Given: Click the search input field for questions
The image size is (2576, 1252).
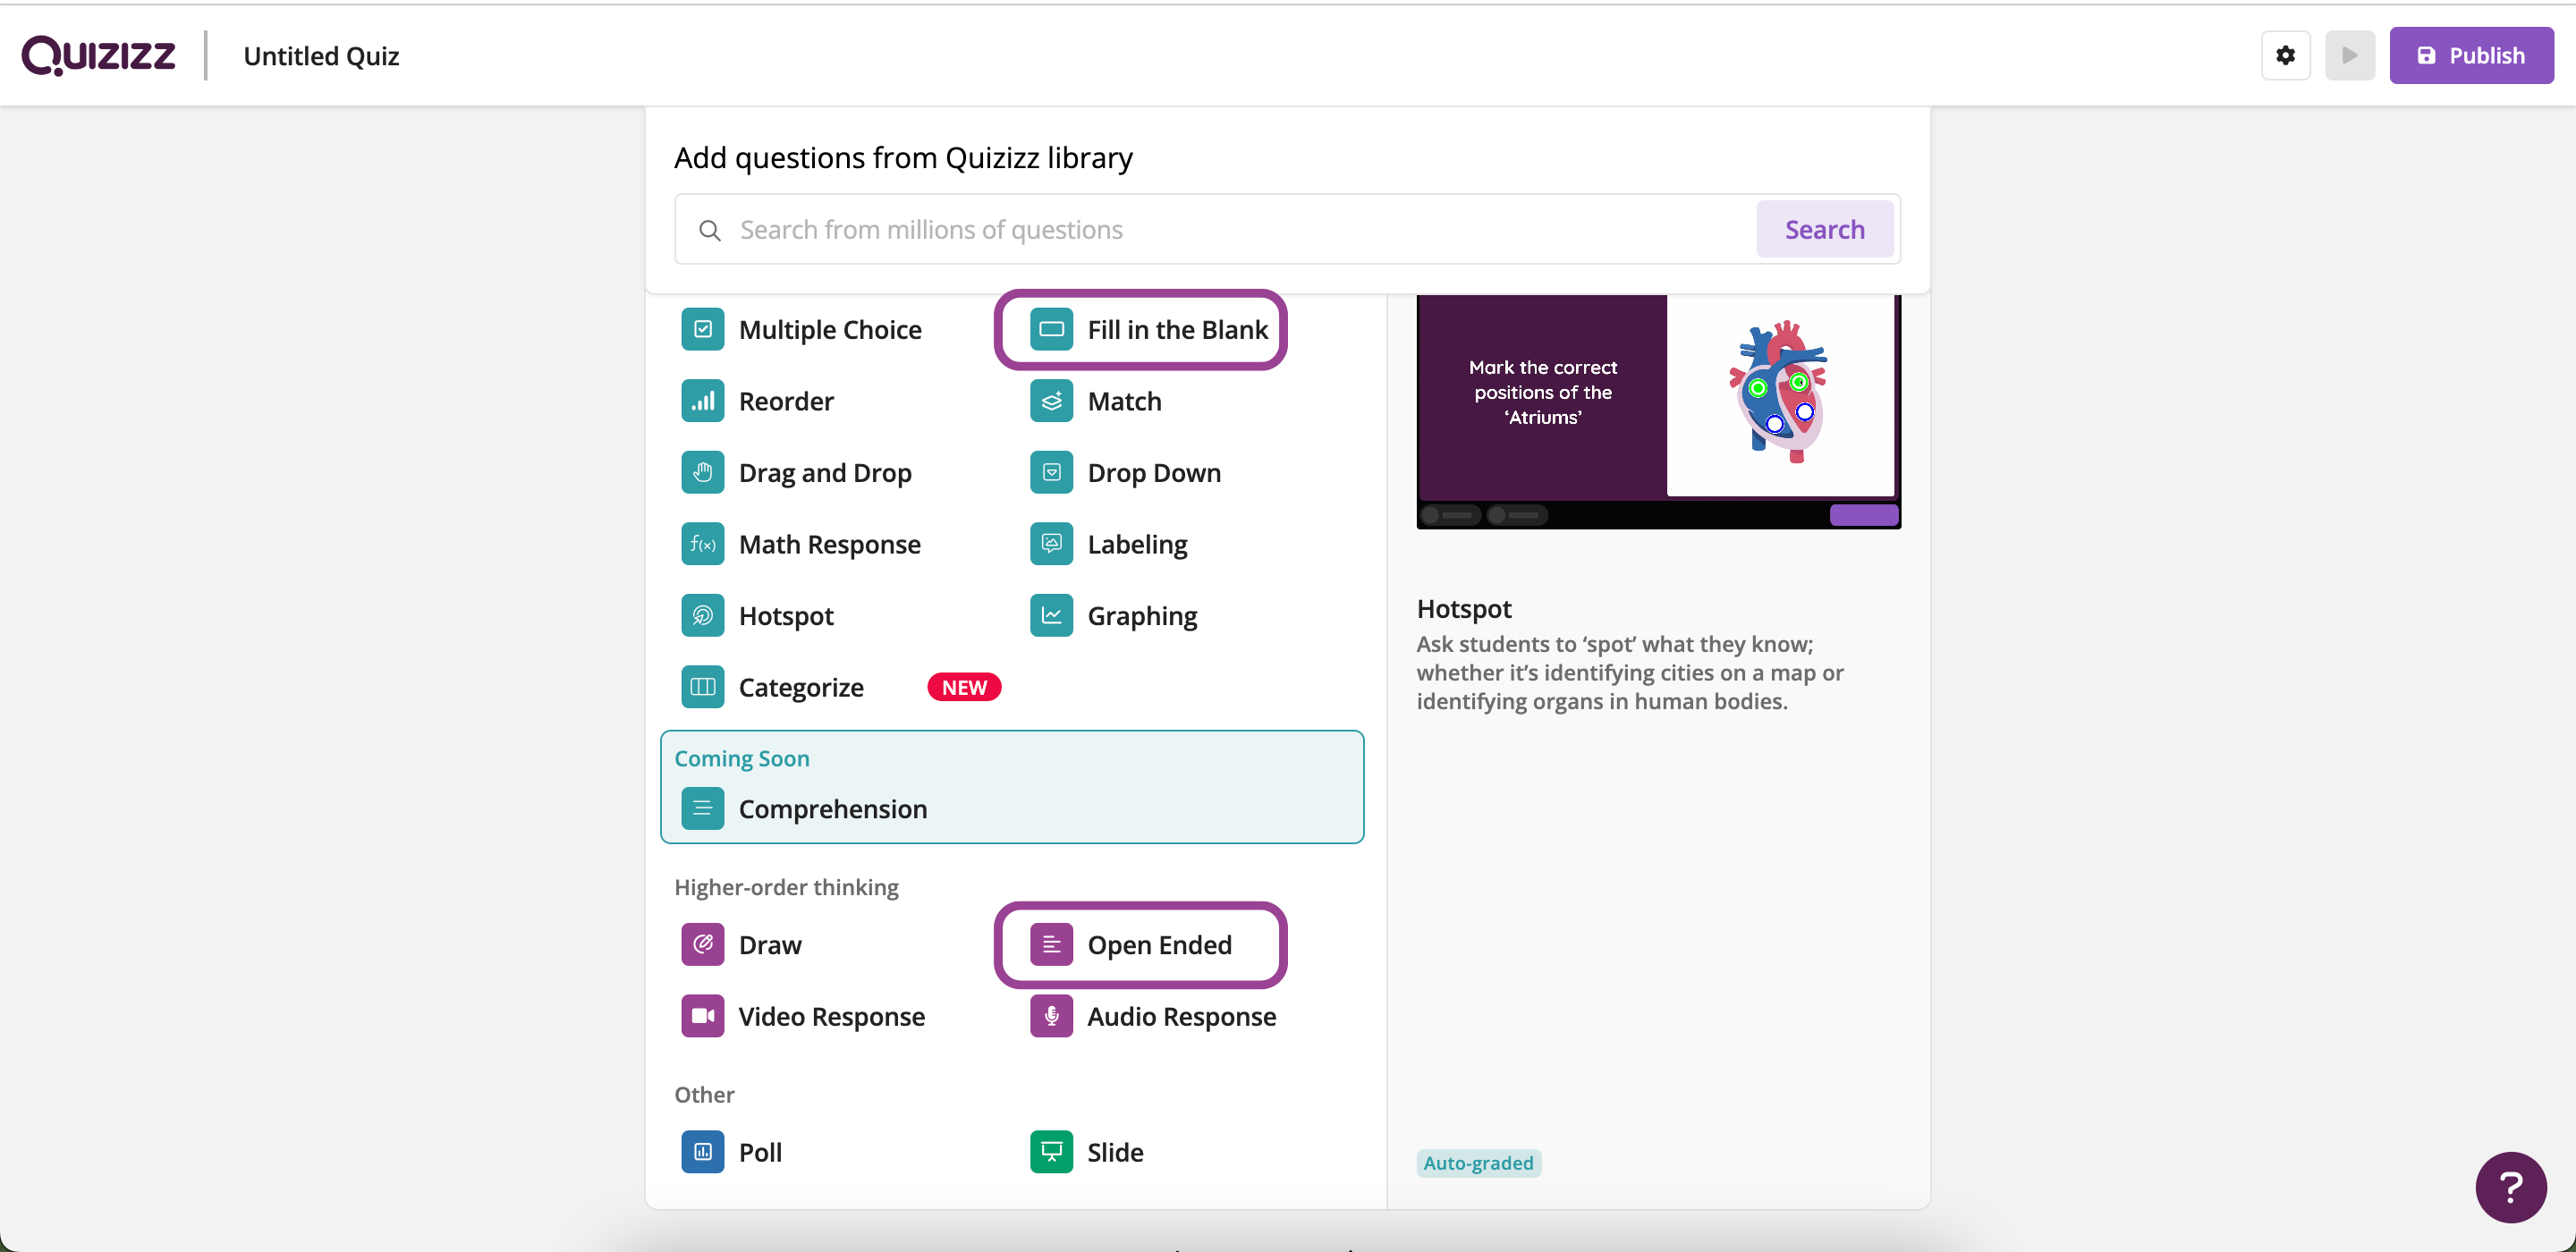Looking at the screenshot, I should click(1241, 228).
